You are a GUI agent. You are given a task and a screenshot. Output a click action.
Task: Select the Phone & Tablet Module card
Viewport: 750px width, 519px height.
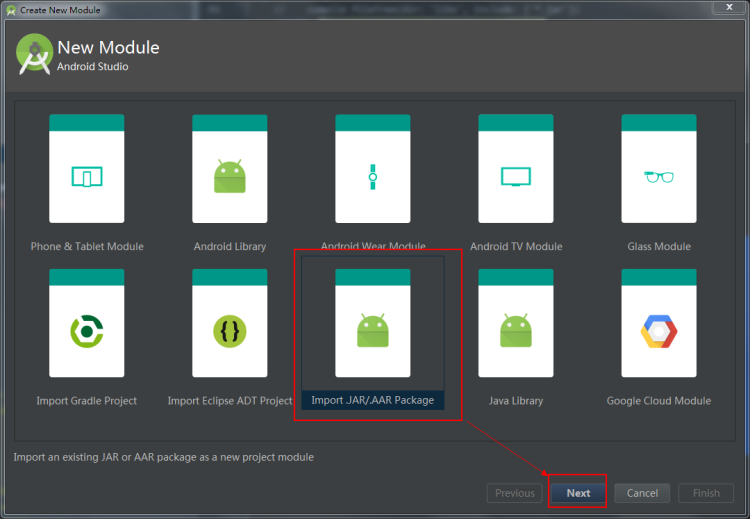click(87, 168)
